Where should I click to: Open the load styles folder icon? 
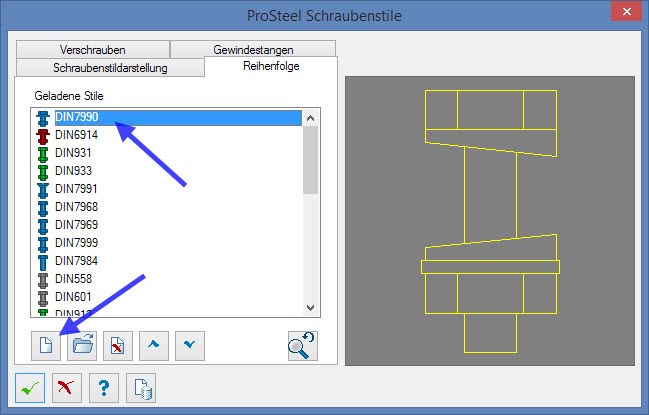tap(82, 345)
